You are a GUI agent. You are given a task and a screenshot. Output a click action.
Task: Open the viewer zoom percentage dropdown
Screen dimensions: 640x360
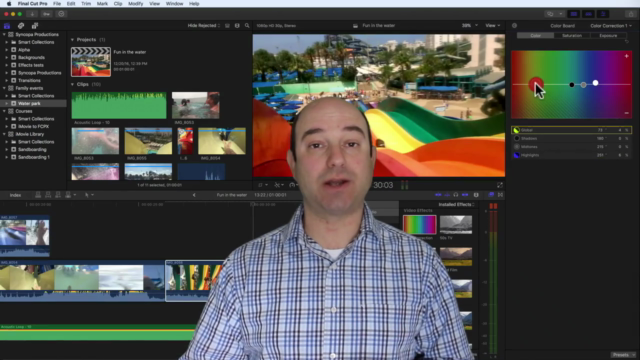click(x=469, y=26)
